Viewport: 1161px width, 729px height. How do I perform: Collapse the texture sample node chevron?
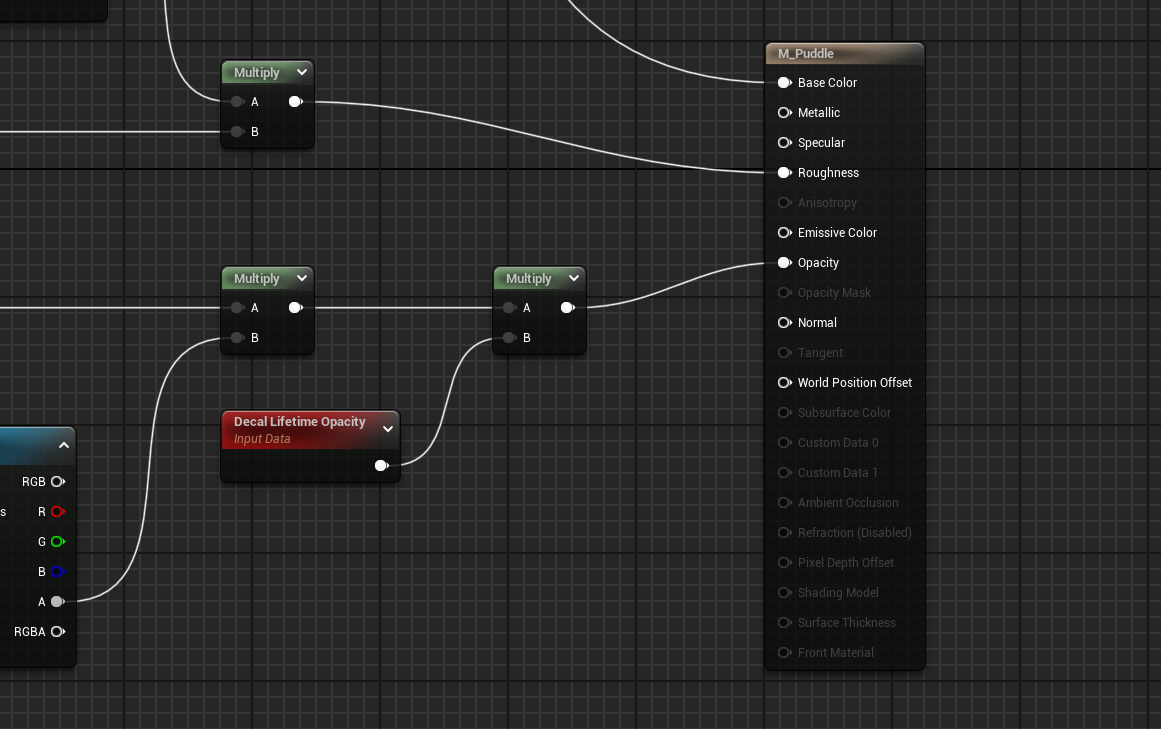64,446
